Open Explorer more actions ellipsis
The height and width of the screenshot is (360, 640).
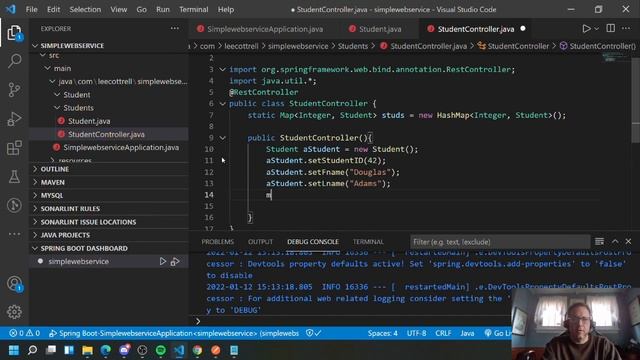click(x=175, y=29)
